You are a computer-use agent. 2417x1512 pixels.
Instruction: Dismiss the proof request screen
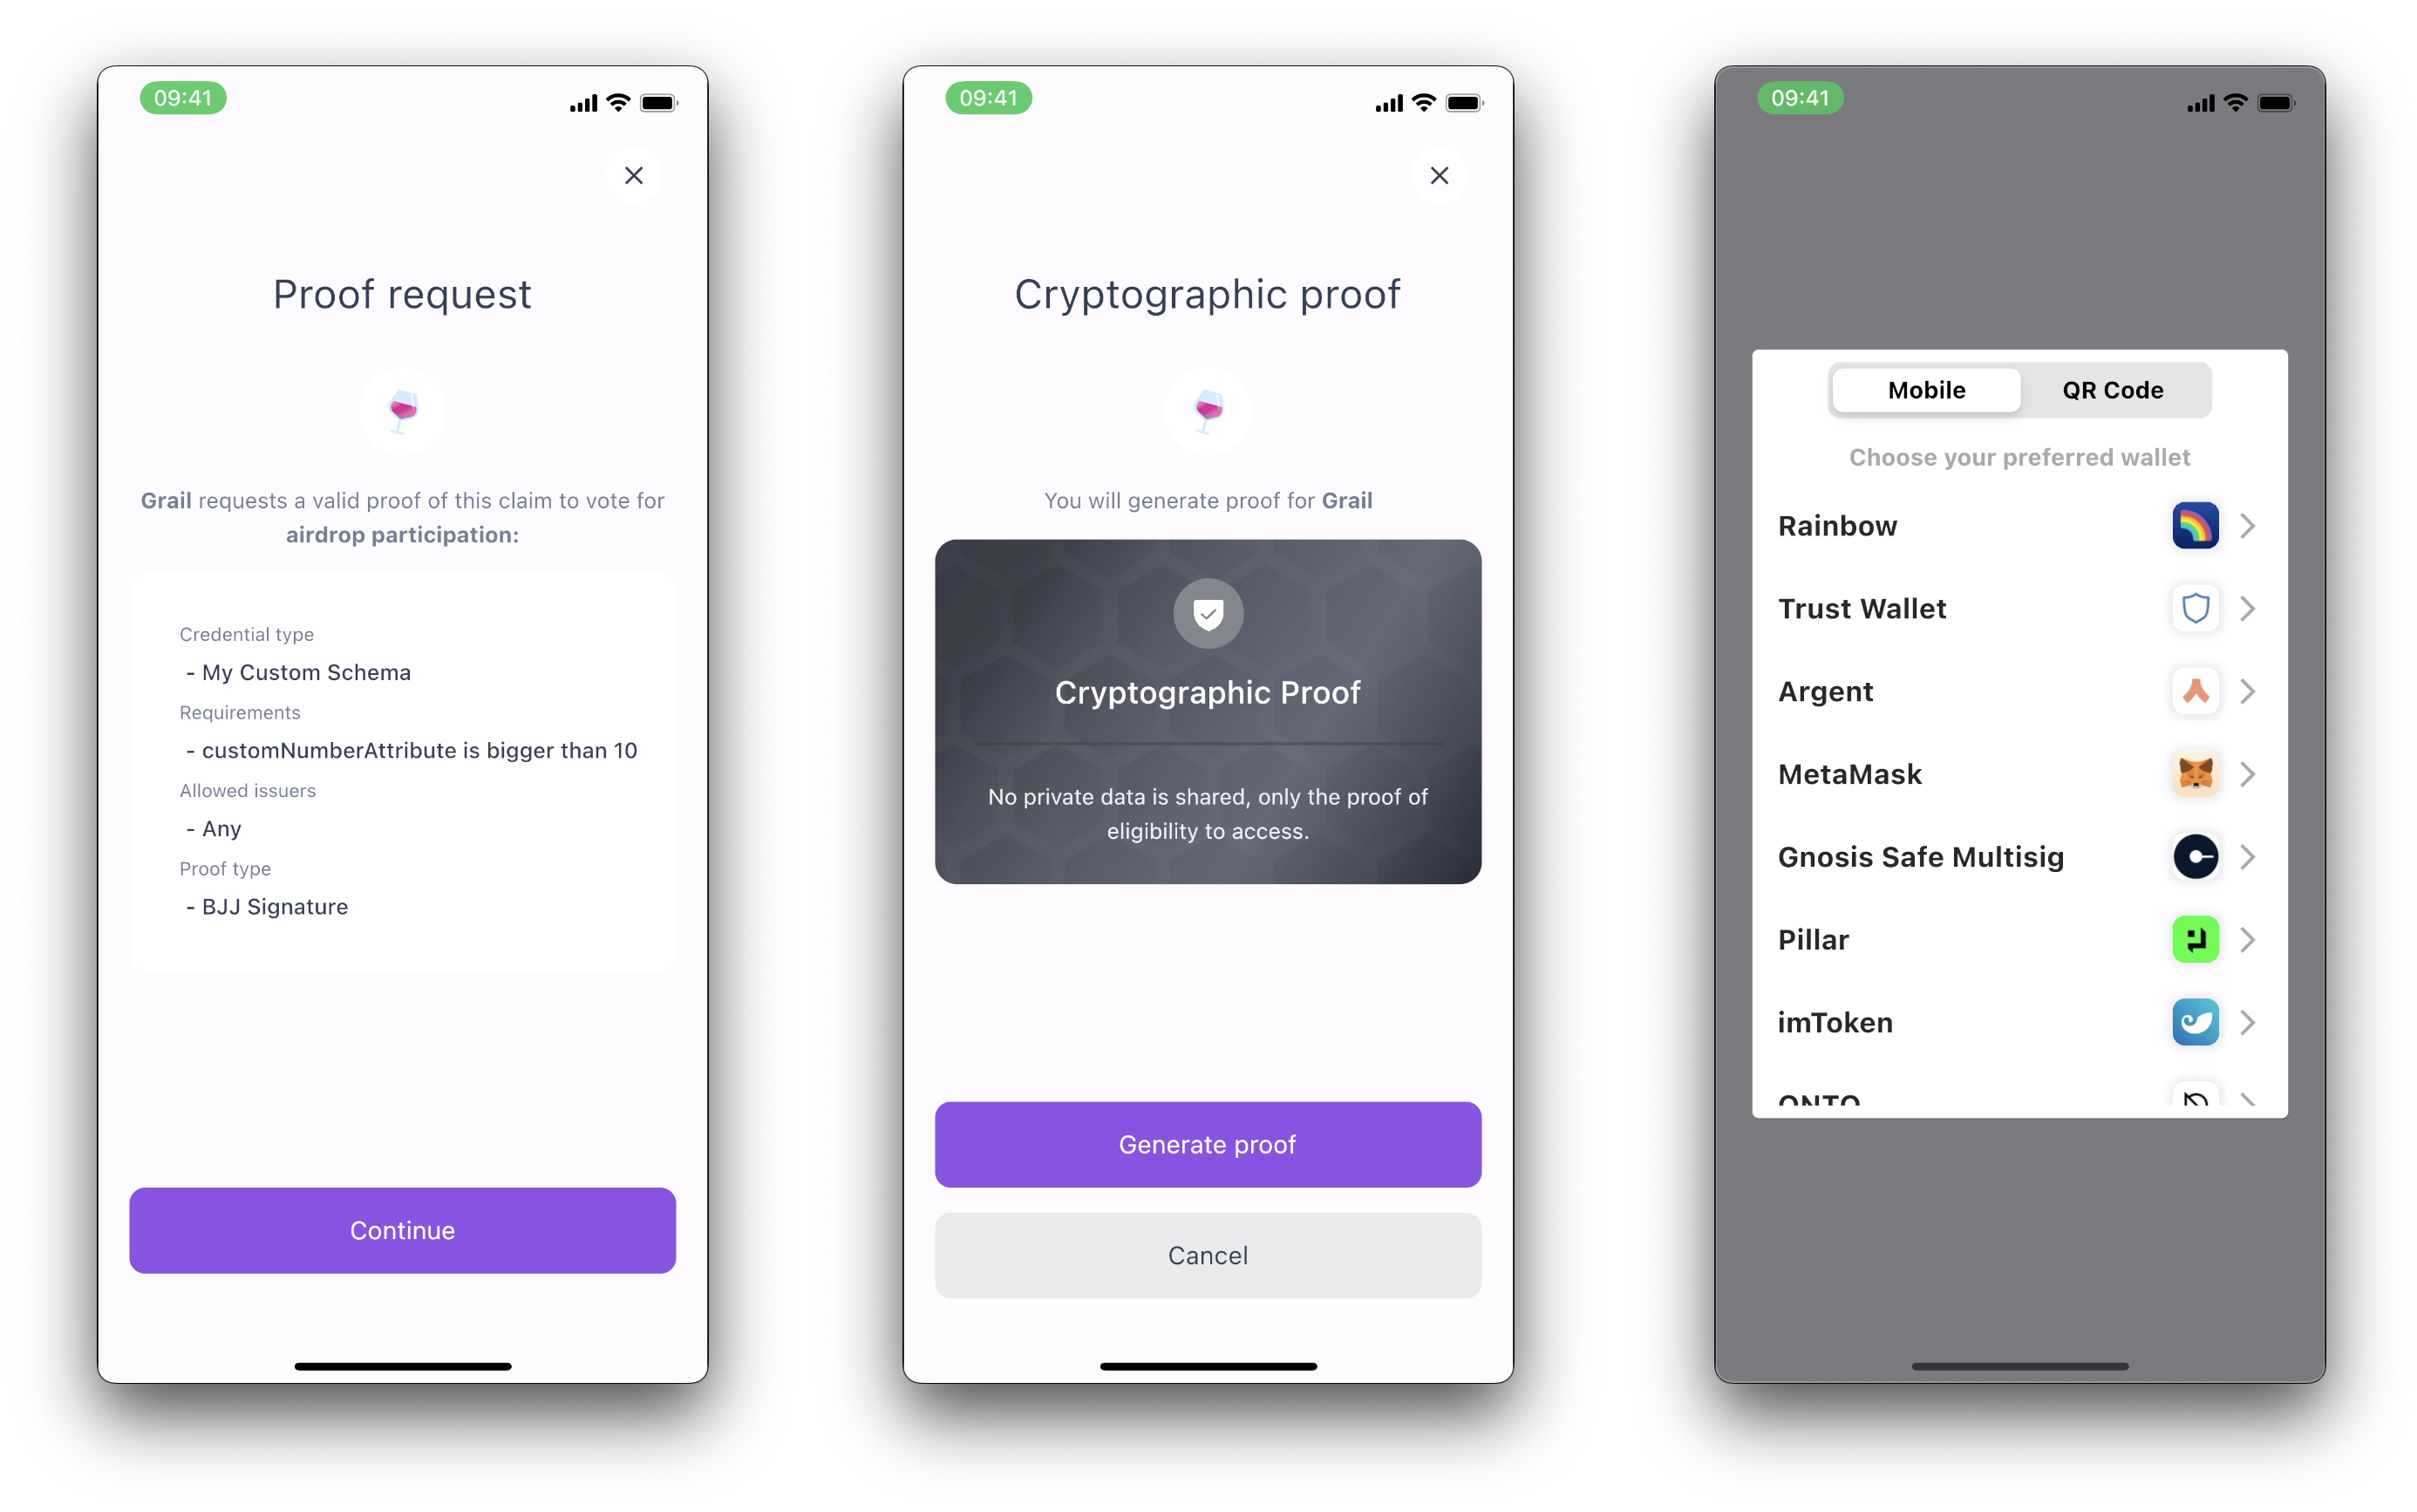634,174
